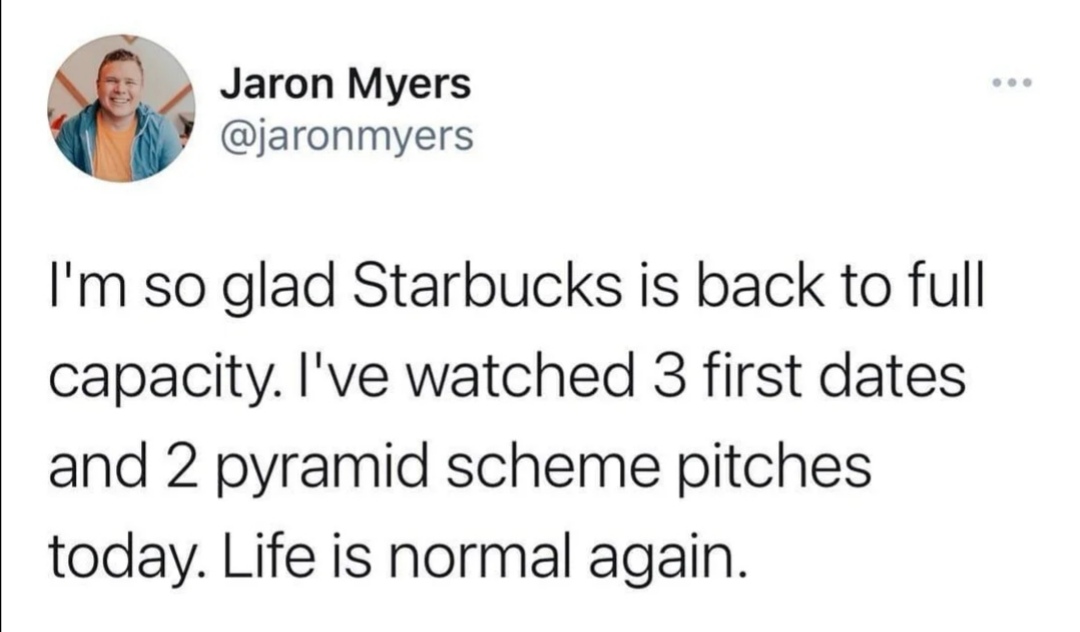This screenshot has height=632, width=1080.
Task: Click the sentence 'Life is normal again.'
Action: 485,558
